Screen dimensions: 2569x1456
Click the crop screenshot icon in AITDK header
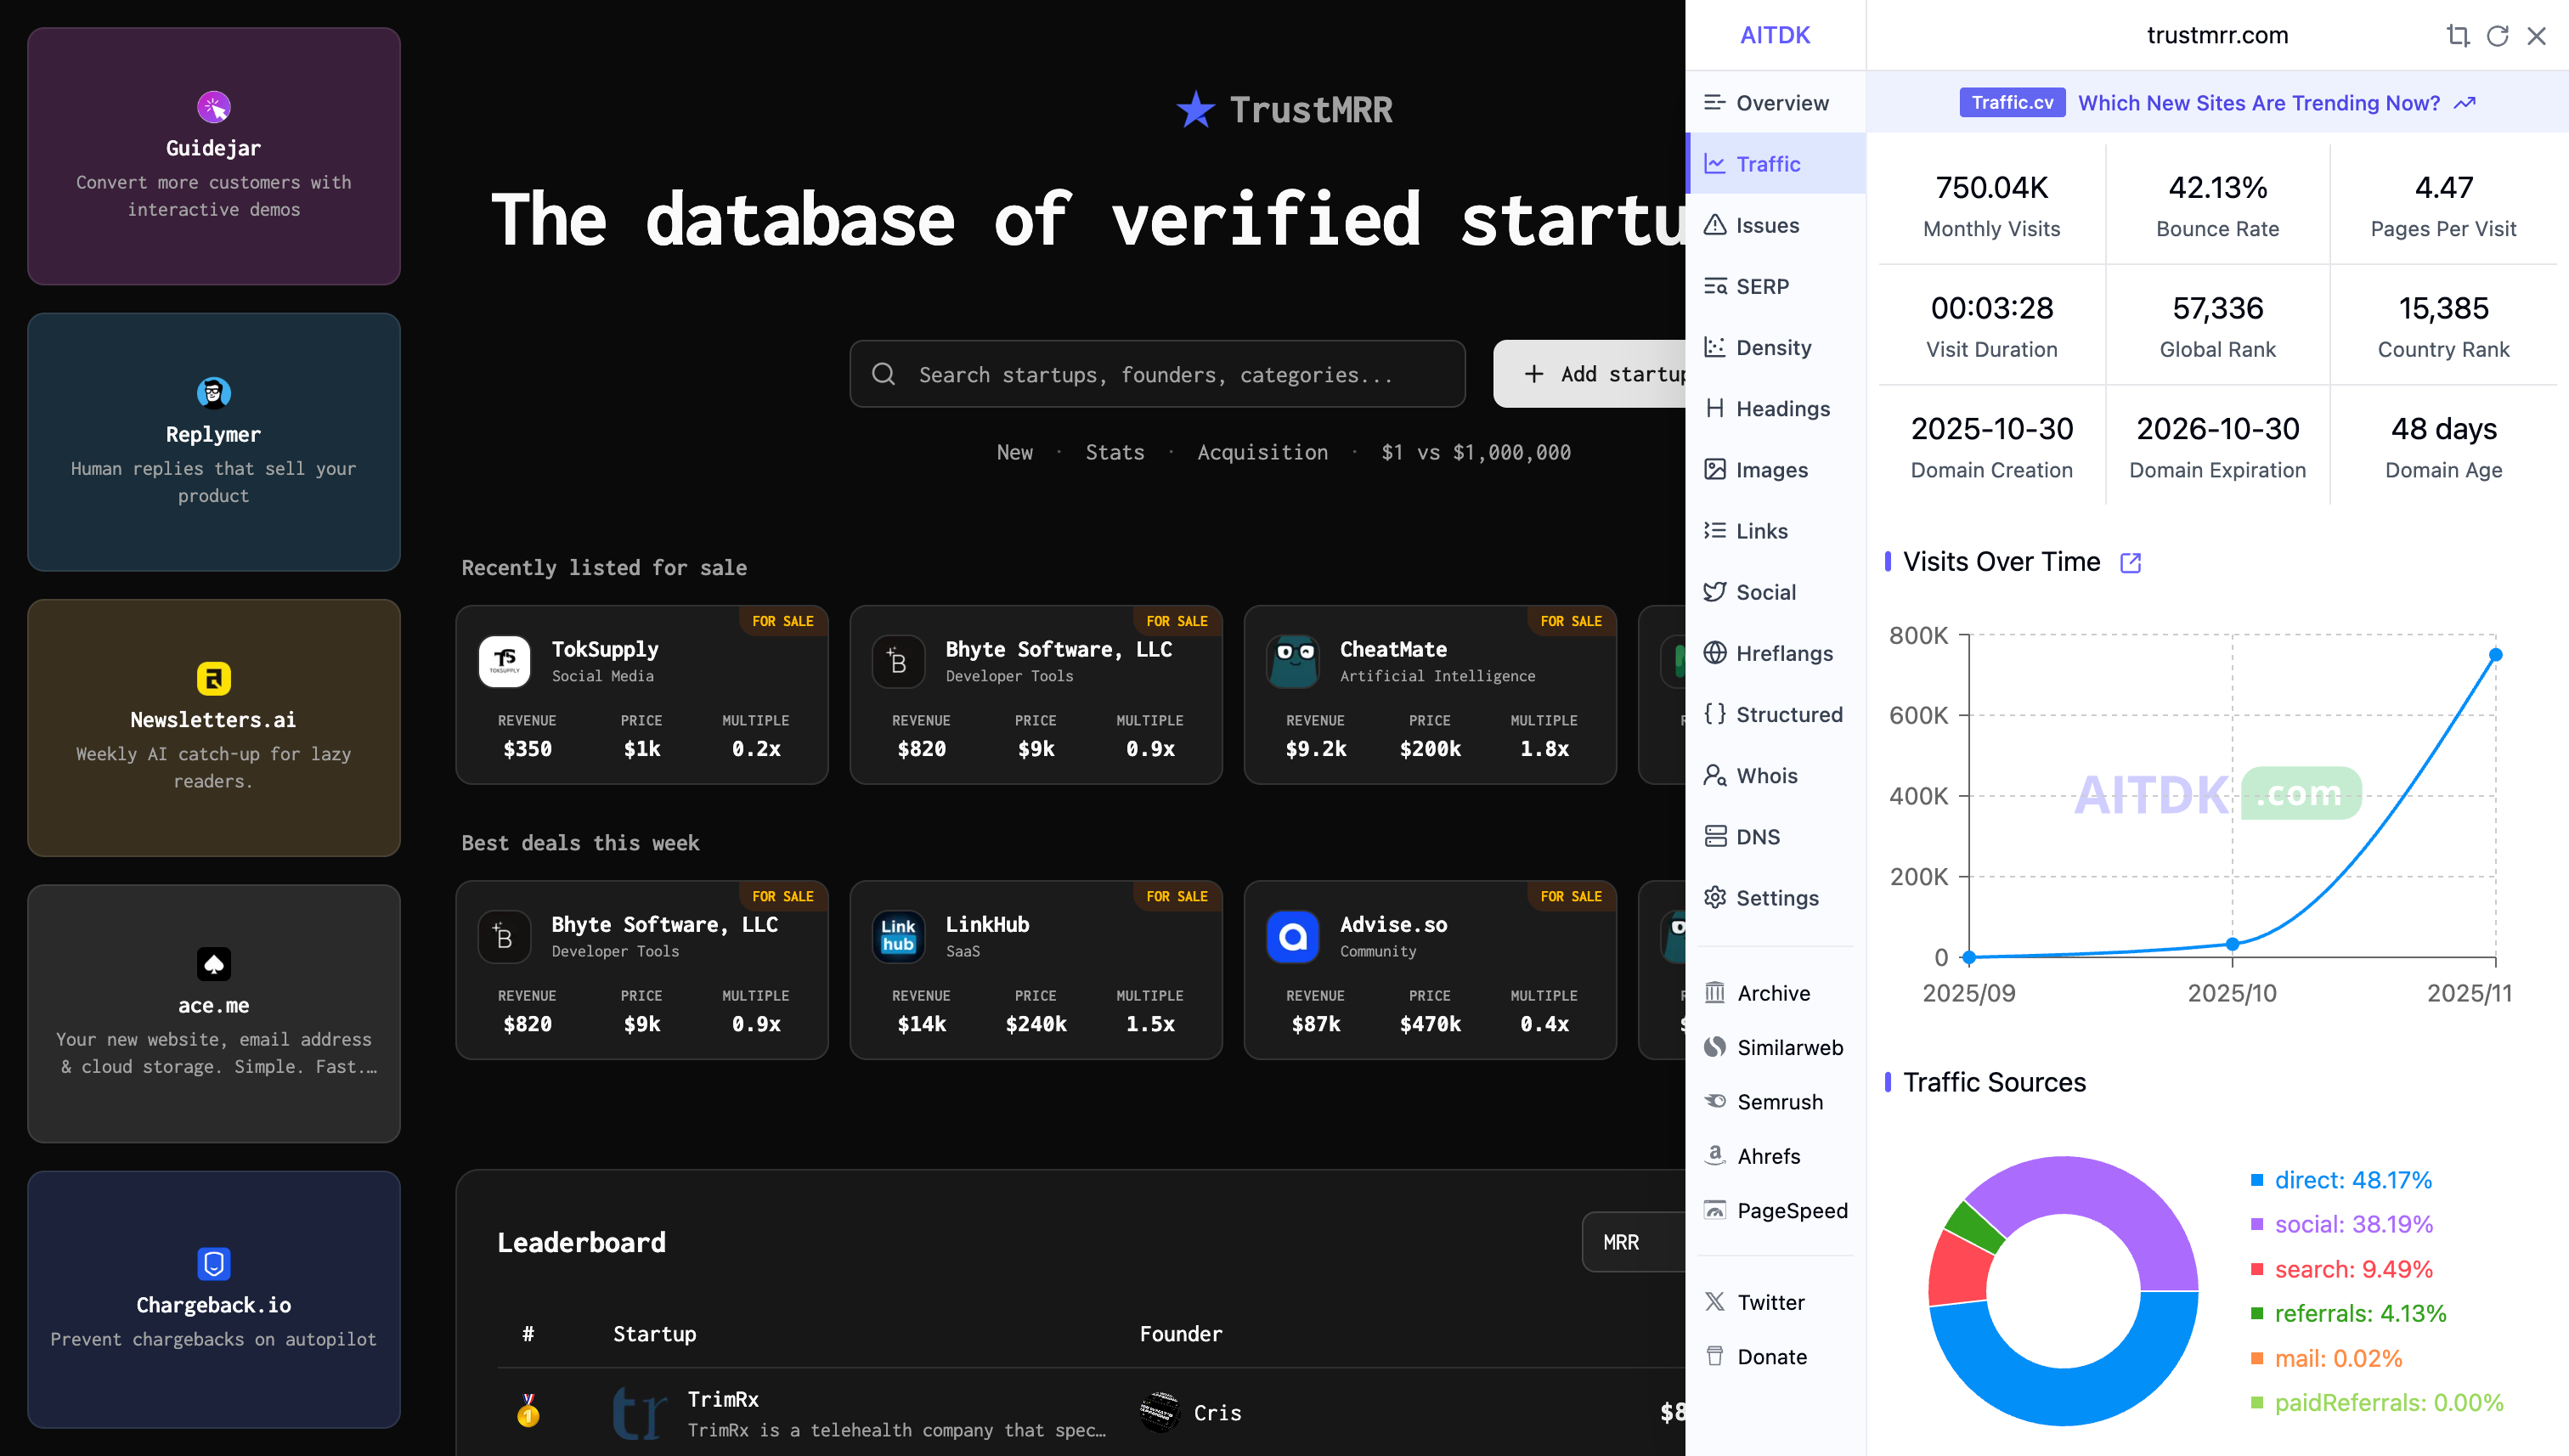coord(2457,36)
